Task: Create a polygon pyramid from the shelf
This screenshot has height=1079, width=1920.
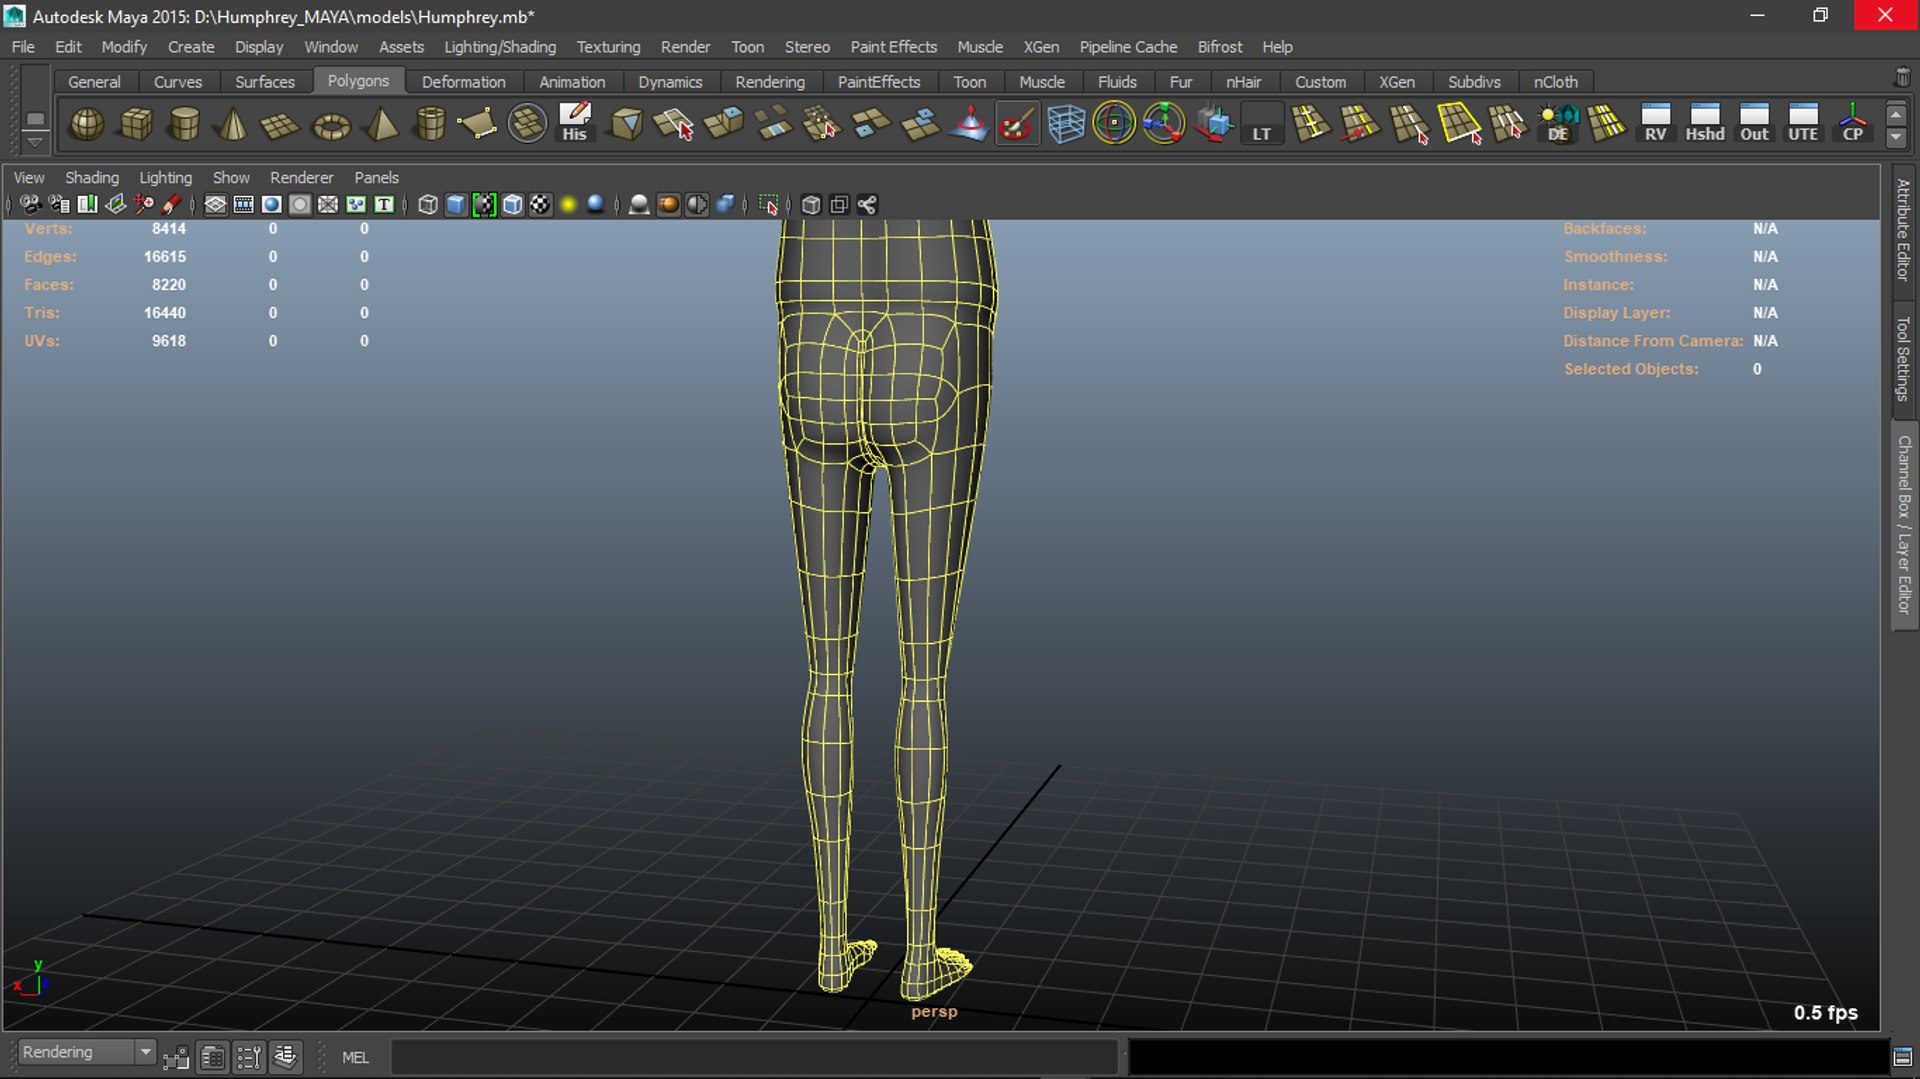Action: 381,124
